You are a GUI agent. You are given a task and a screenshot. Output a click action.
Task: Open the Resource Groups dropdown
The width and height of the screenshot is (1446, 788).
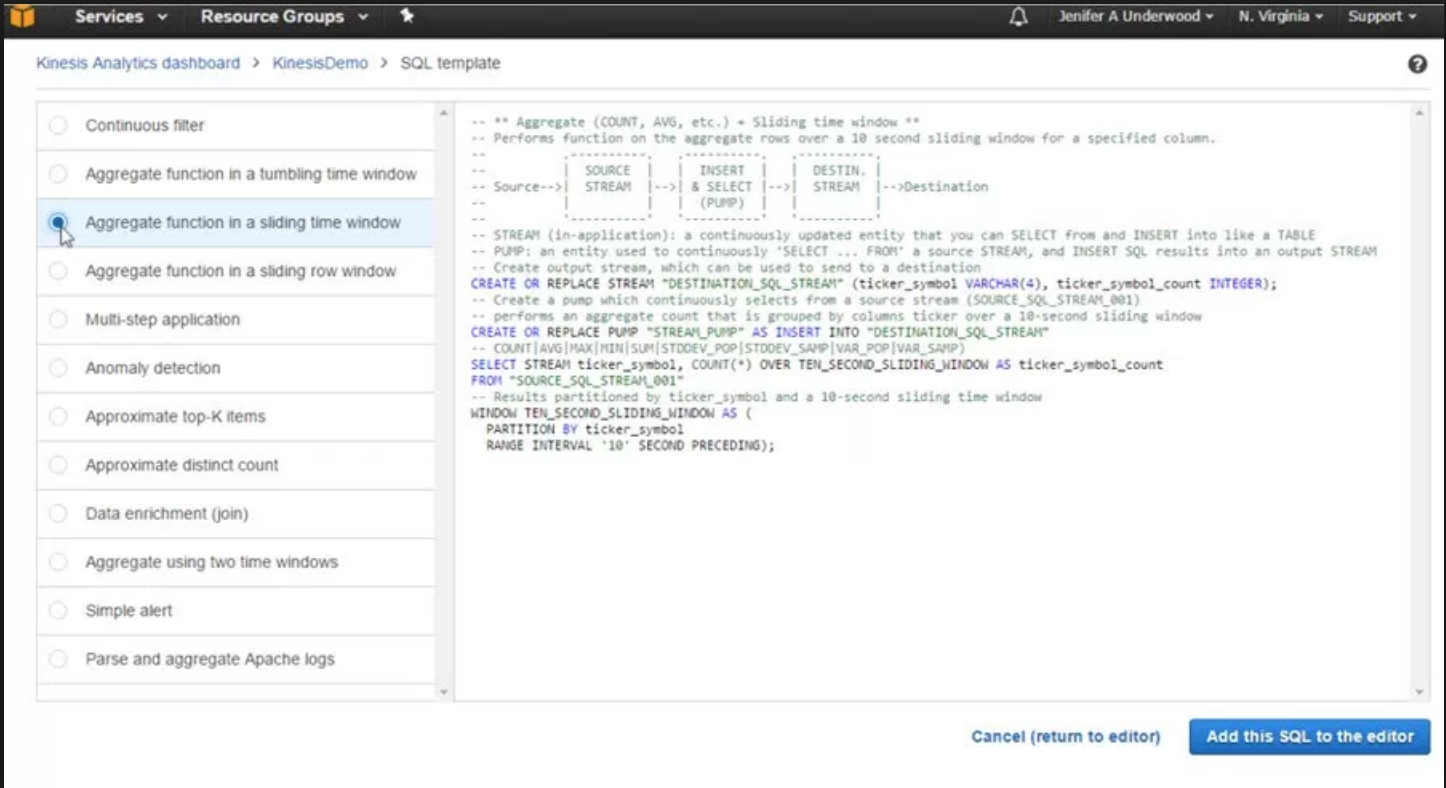[x=284, y=17]
